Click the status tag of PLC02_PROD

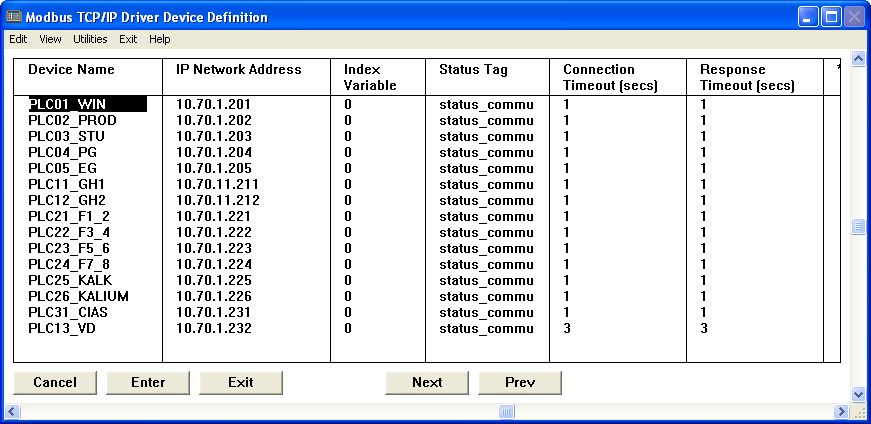486,120
